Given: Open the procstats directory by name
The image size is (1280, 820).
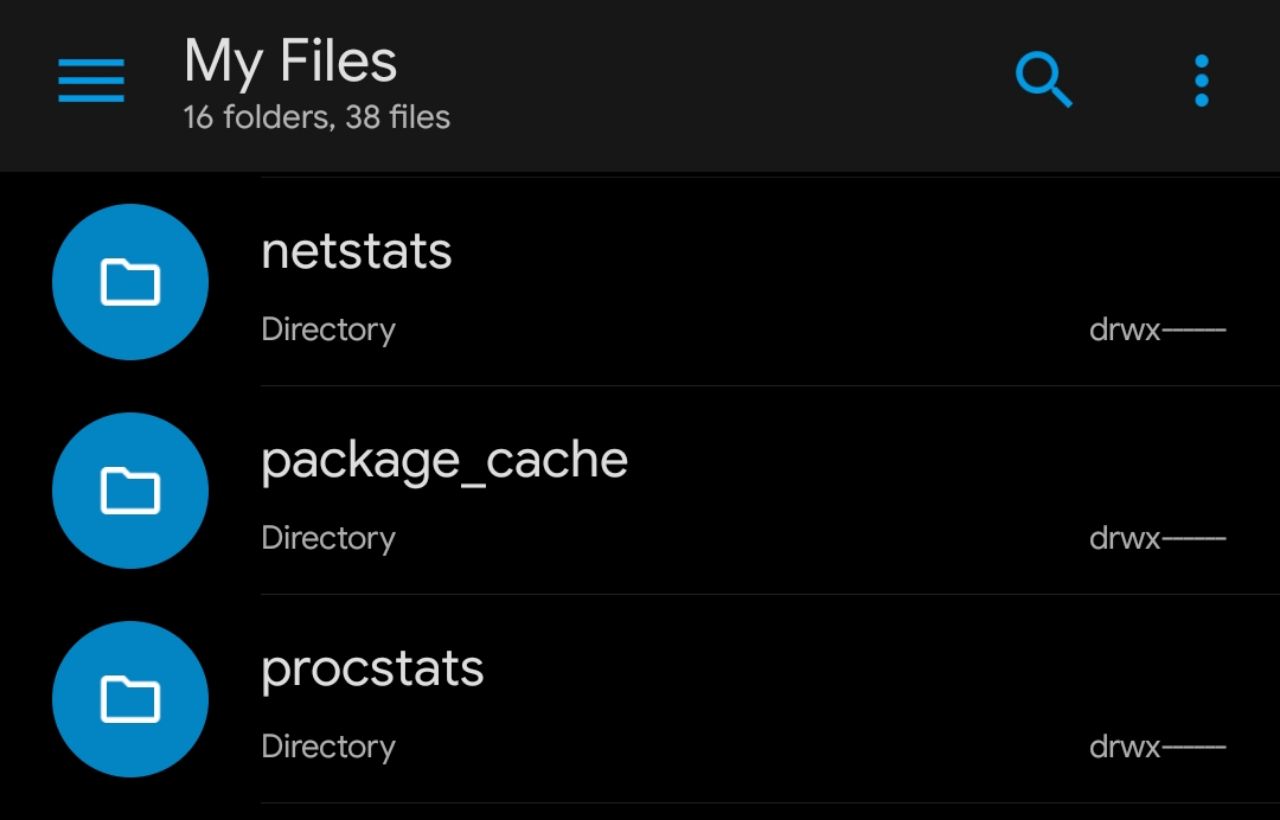Looking at the screenshot, I should [x=372, y=670].
